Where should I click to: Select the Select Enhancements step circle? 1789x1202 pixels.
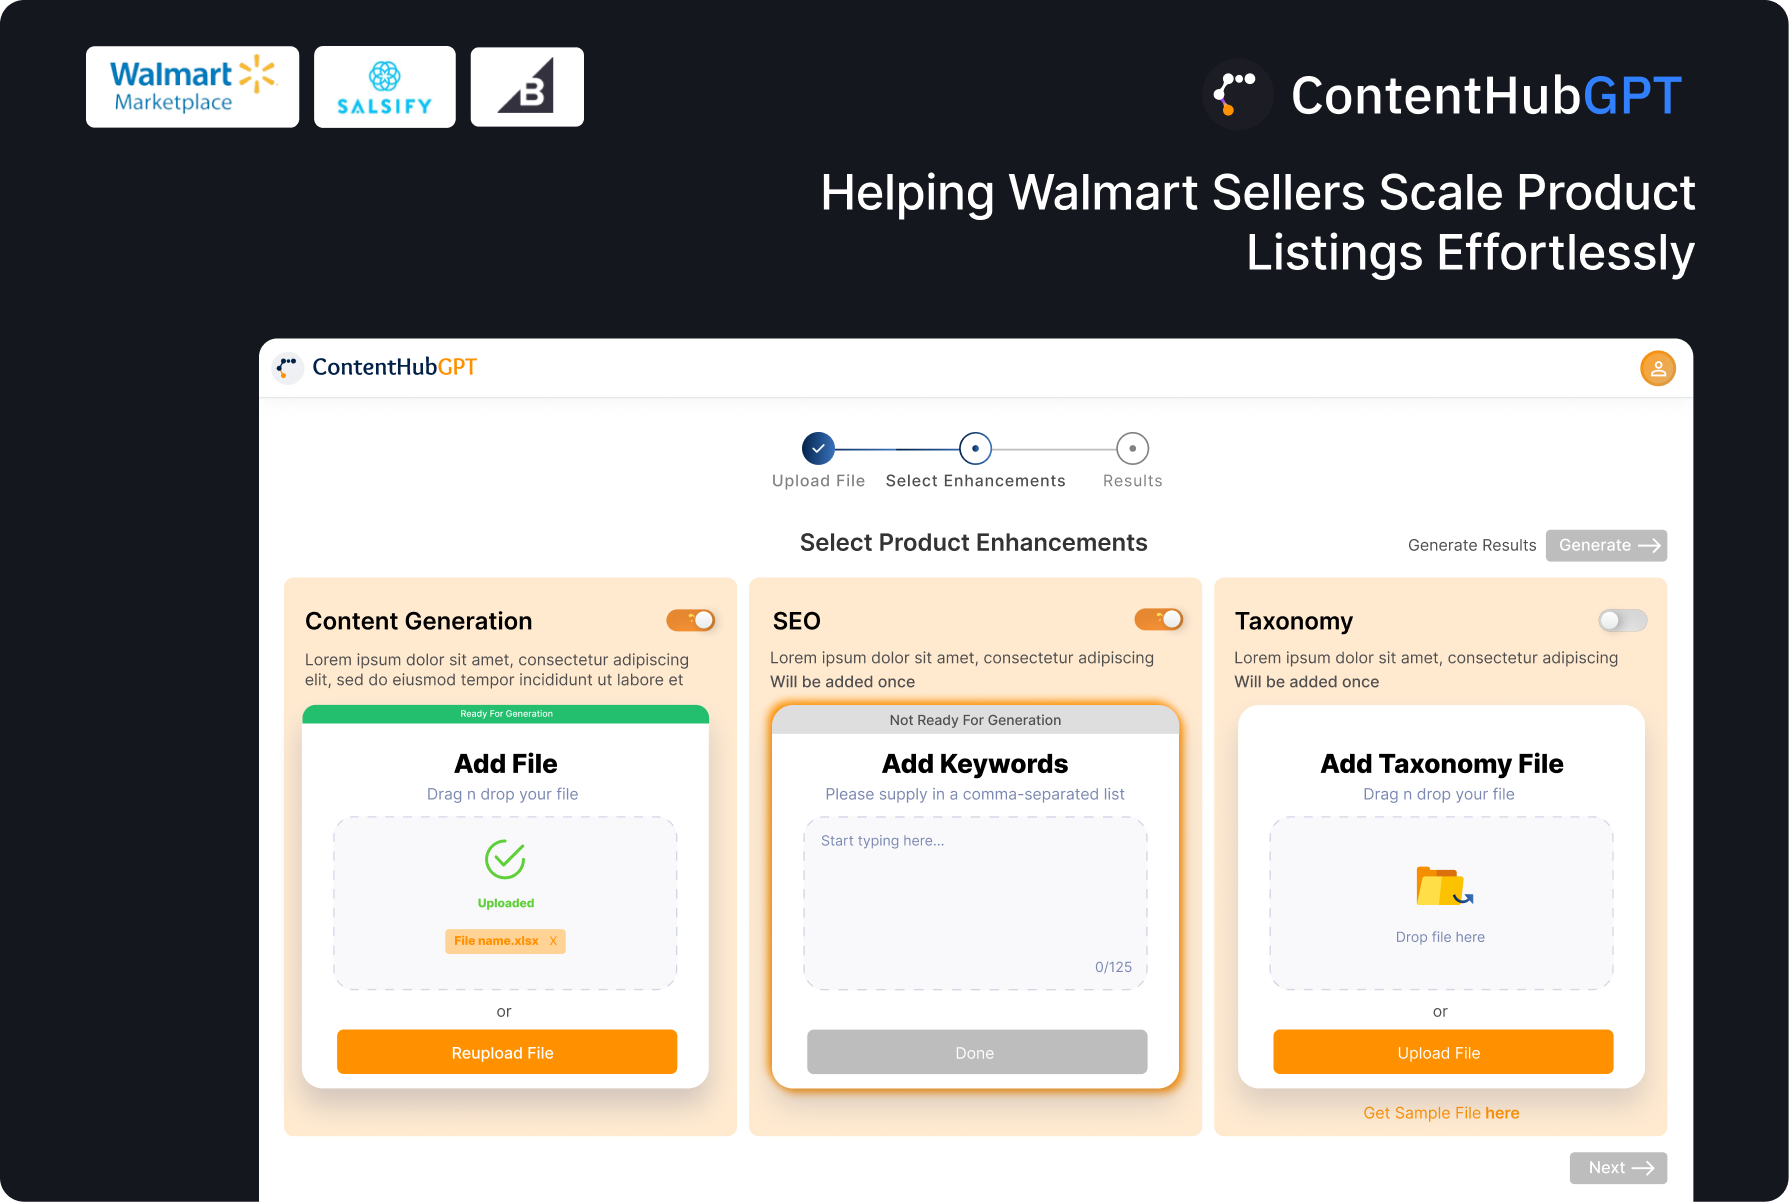[x=975, y=449]
